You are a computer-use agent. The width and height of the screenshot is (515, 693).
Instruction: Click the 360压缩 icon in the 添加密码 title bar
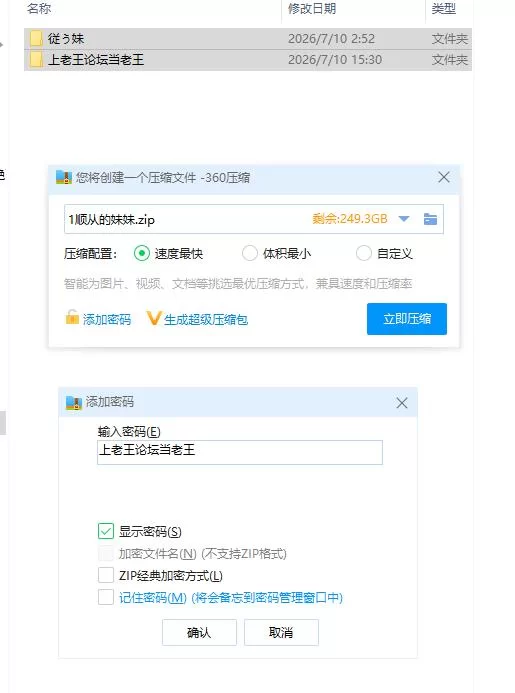click(x=73, y=402)
